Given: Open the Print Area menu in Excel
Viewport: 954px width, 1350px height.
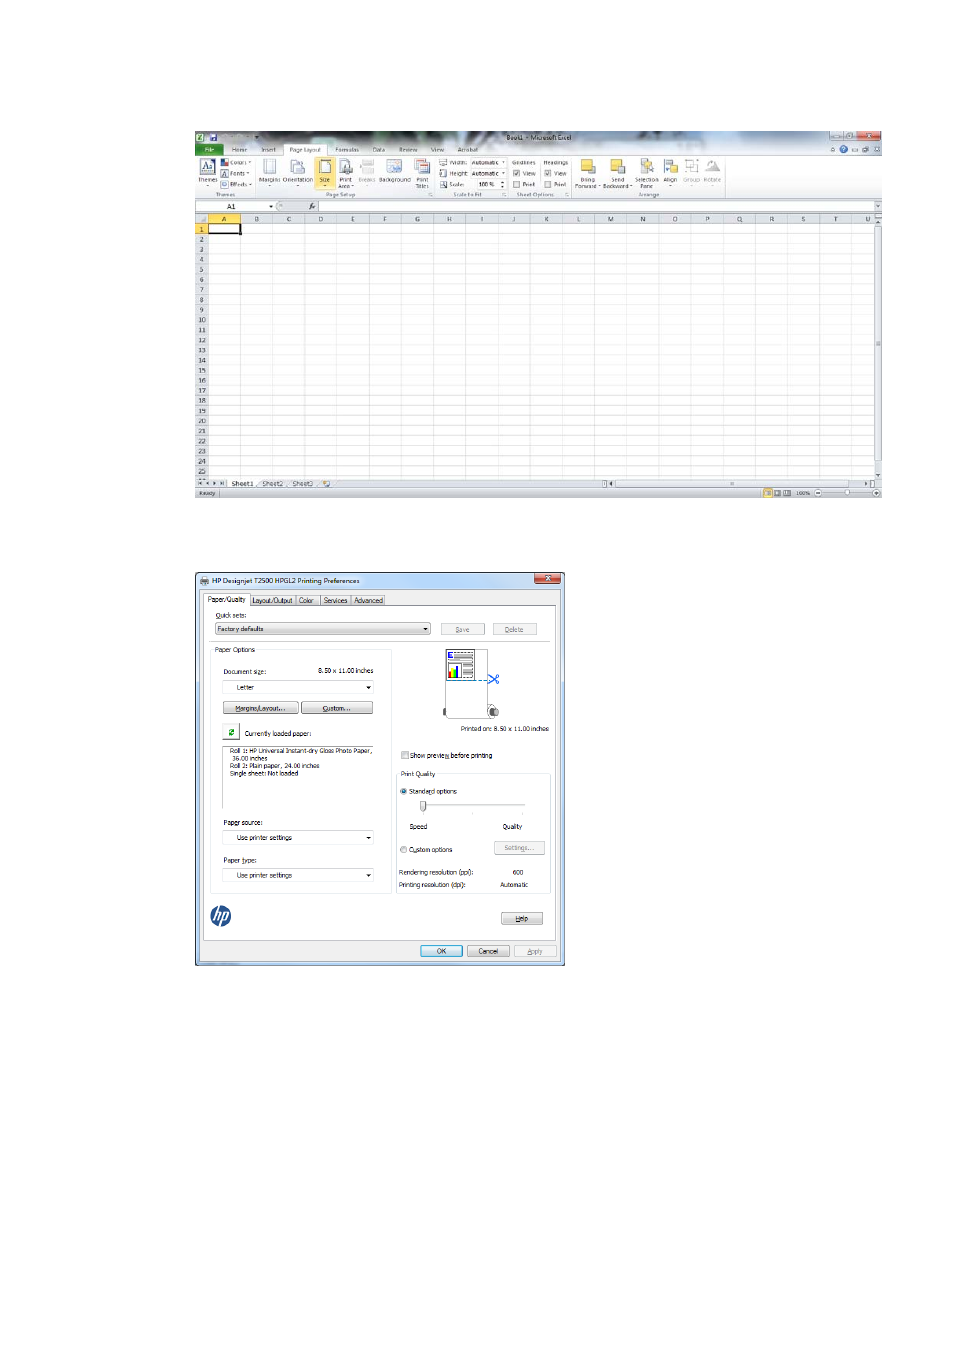Looking at the screenshot, I should [345, 172].
